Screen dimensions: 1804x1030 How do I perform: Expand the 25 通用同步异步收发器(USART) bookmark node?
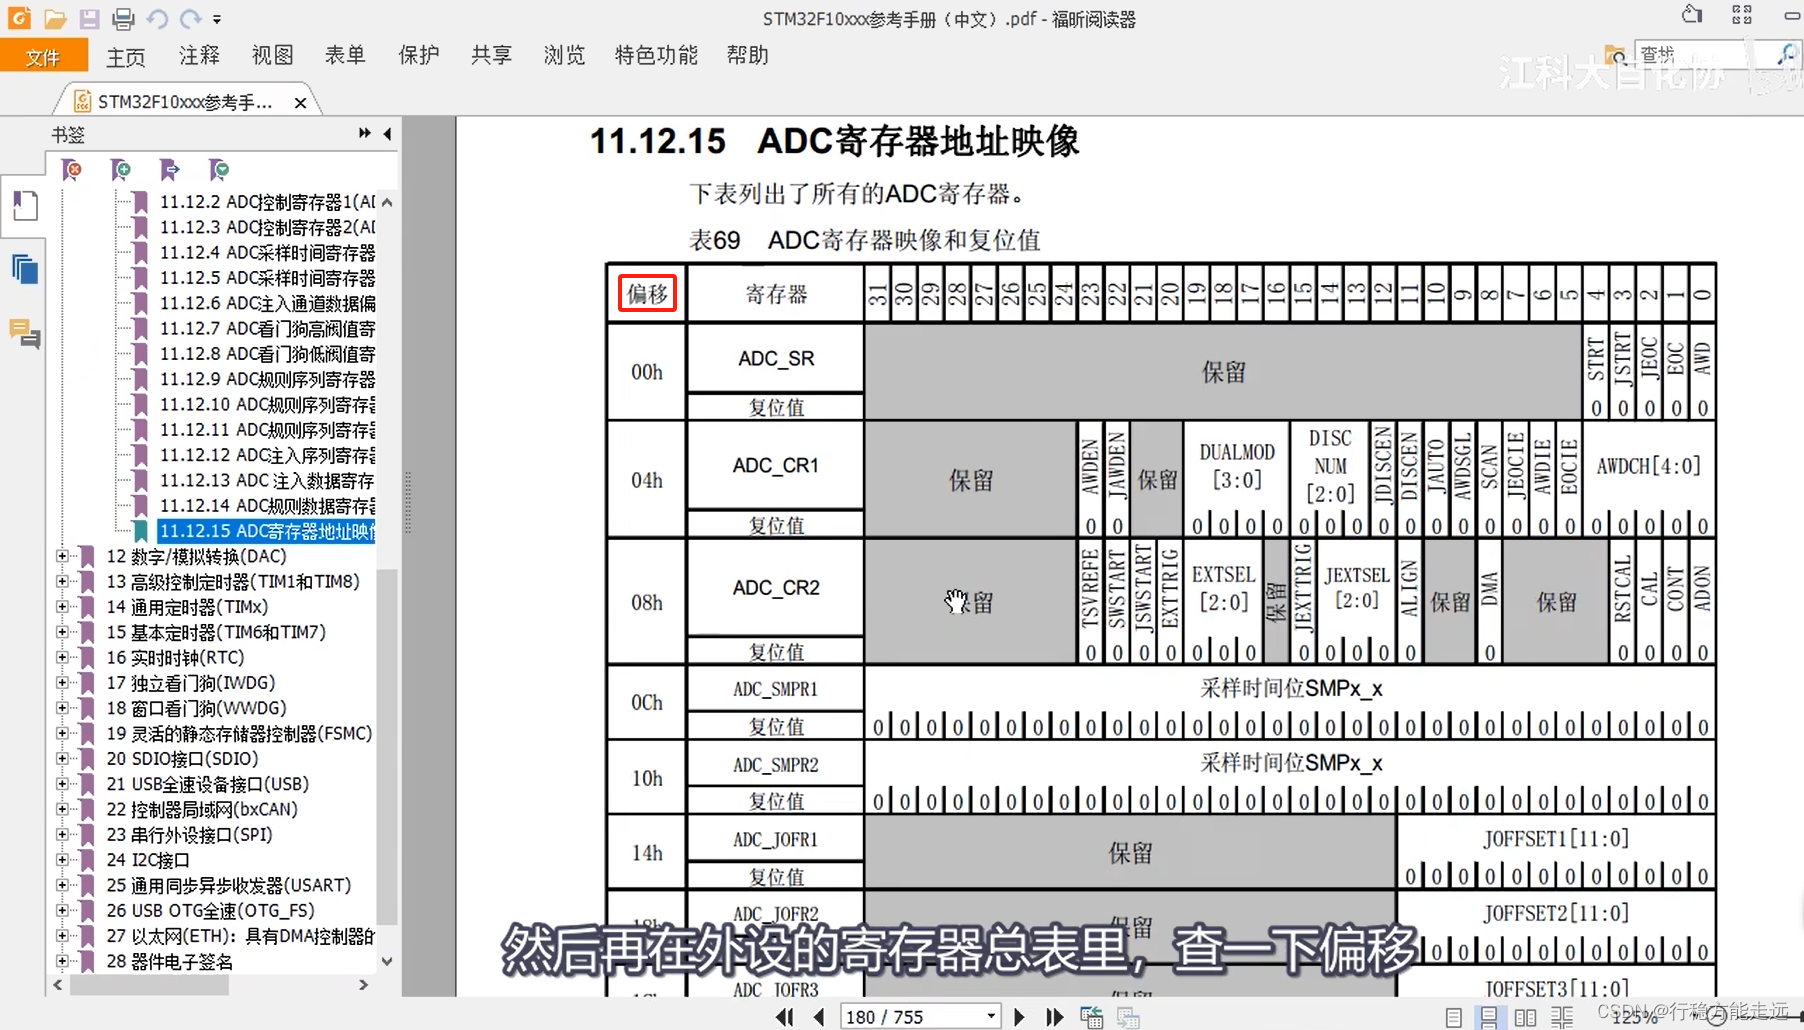[62, 885]
